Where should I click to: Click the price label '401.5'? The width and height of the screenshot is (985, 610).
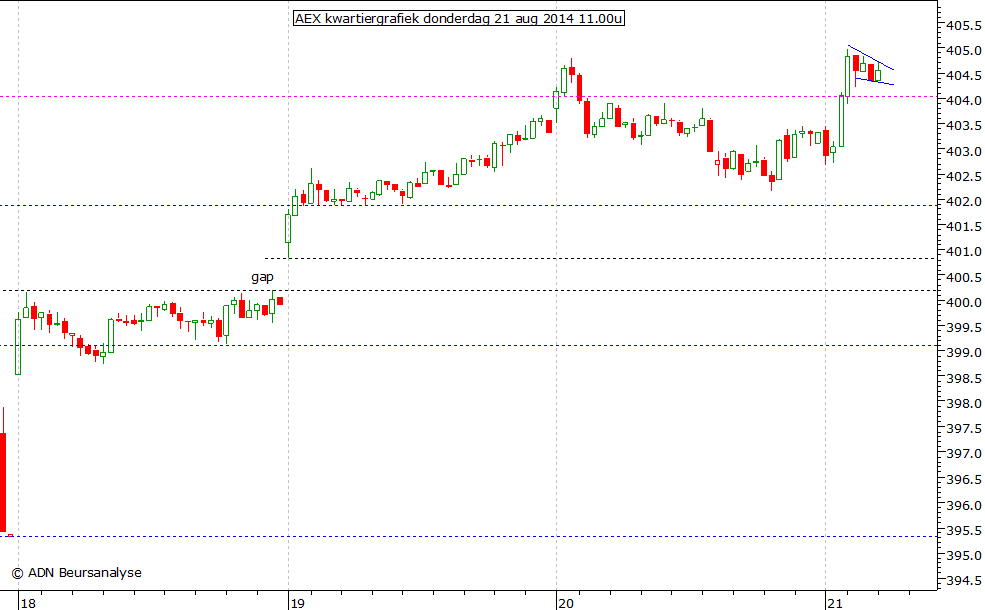964,226
